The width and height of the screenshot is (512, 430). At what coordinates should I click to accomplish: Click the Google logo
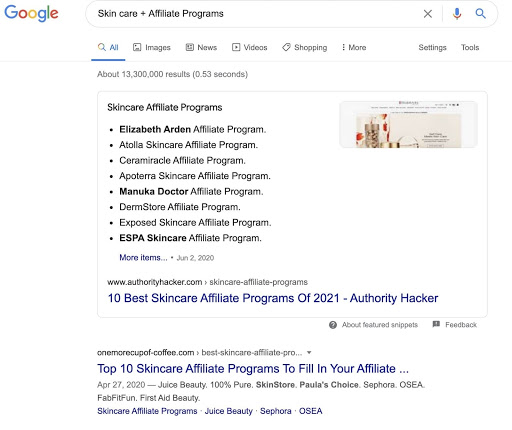point(31,14)
